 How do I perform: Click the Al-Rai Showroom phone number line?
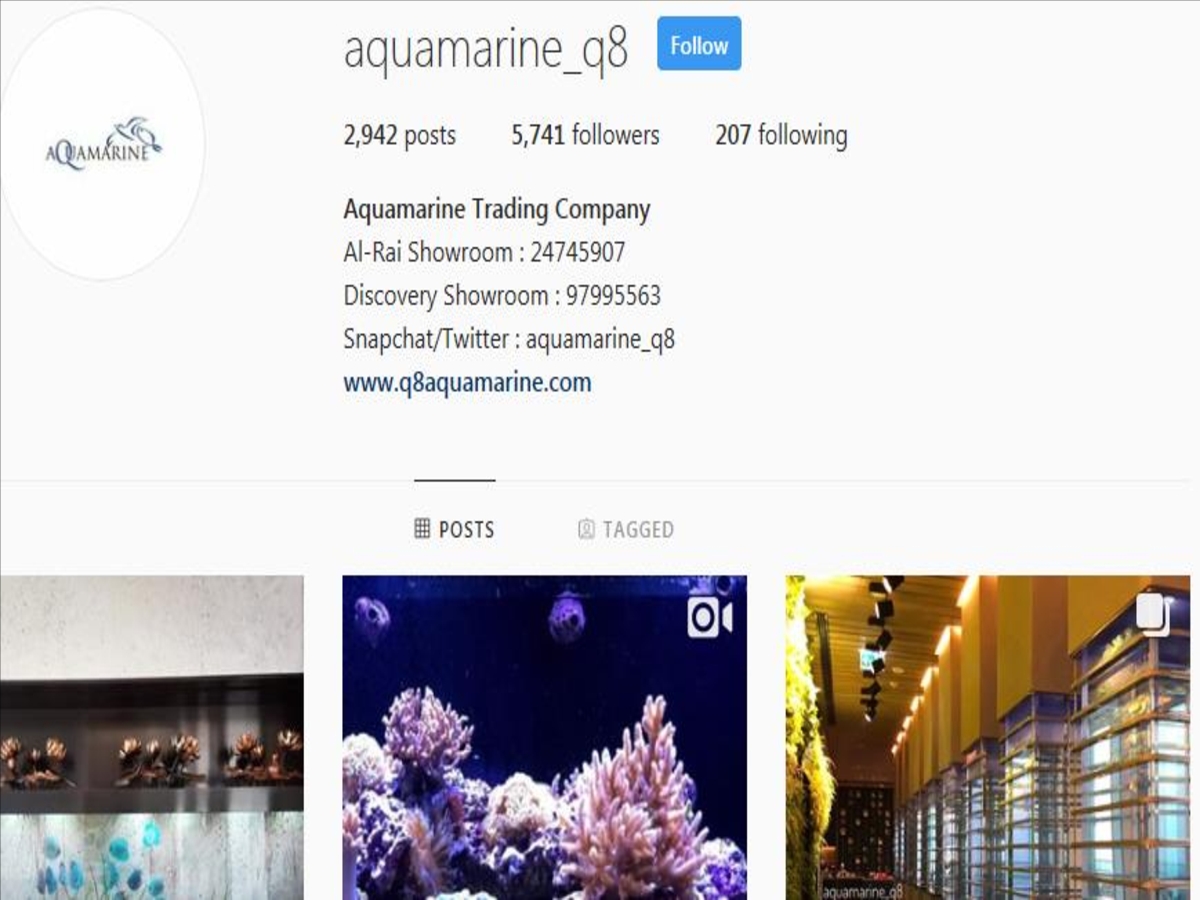click(x=484, y=252)
